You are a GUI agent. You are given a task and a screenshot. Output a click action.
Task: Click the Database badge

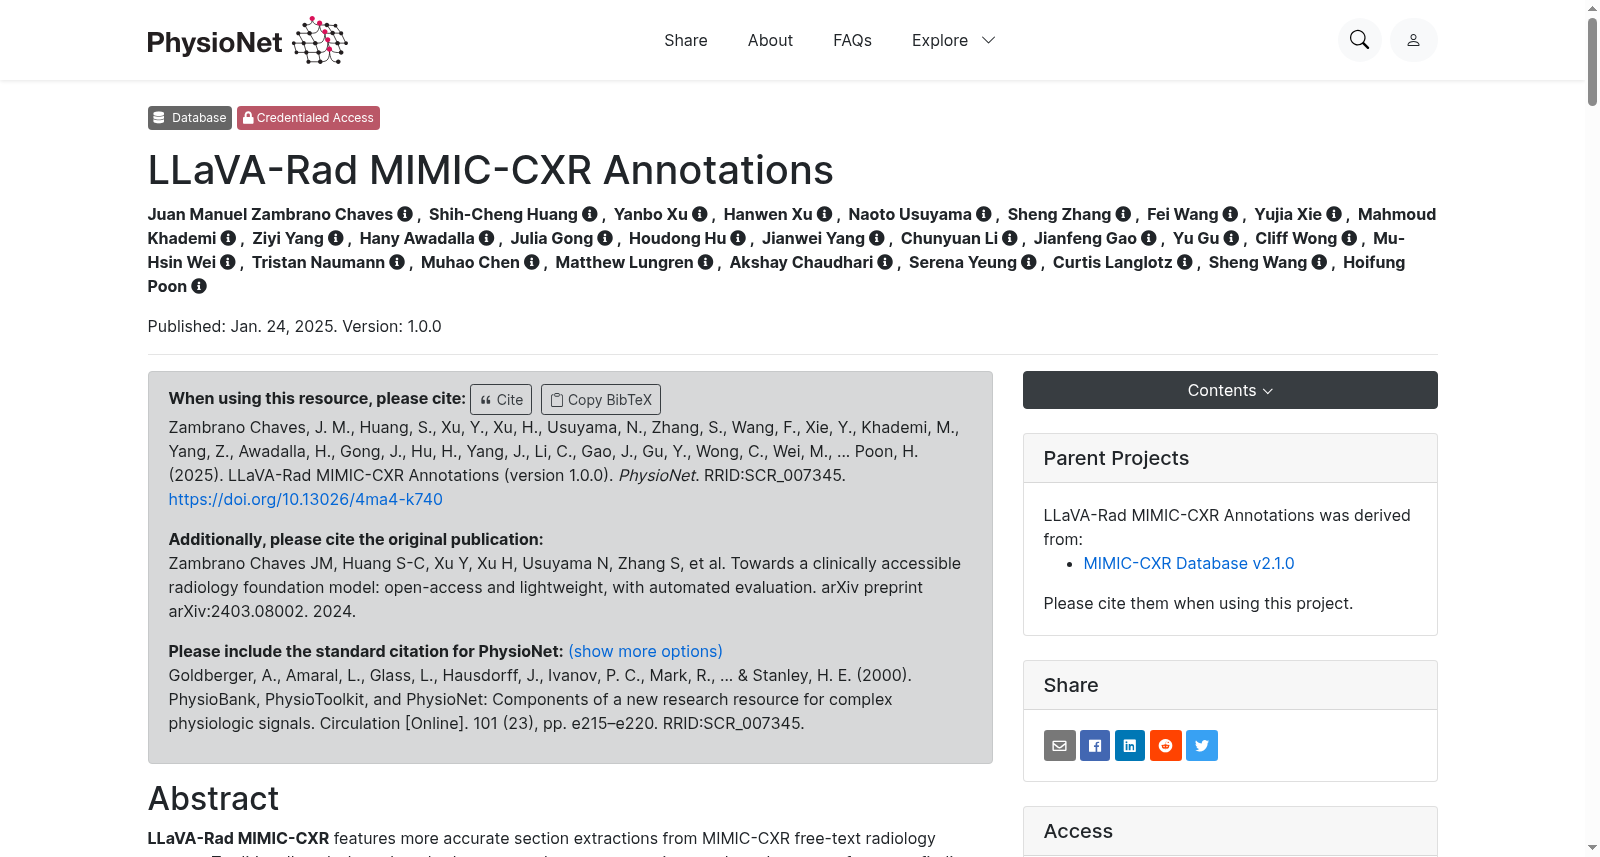pyautogui.click(x=190, y=118)
